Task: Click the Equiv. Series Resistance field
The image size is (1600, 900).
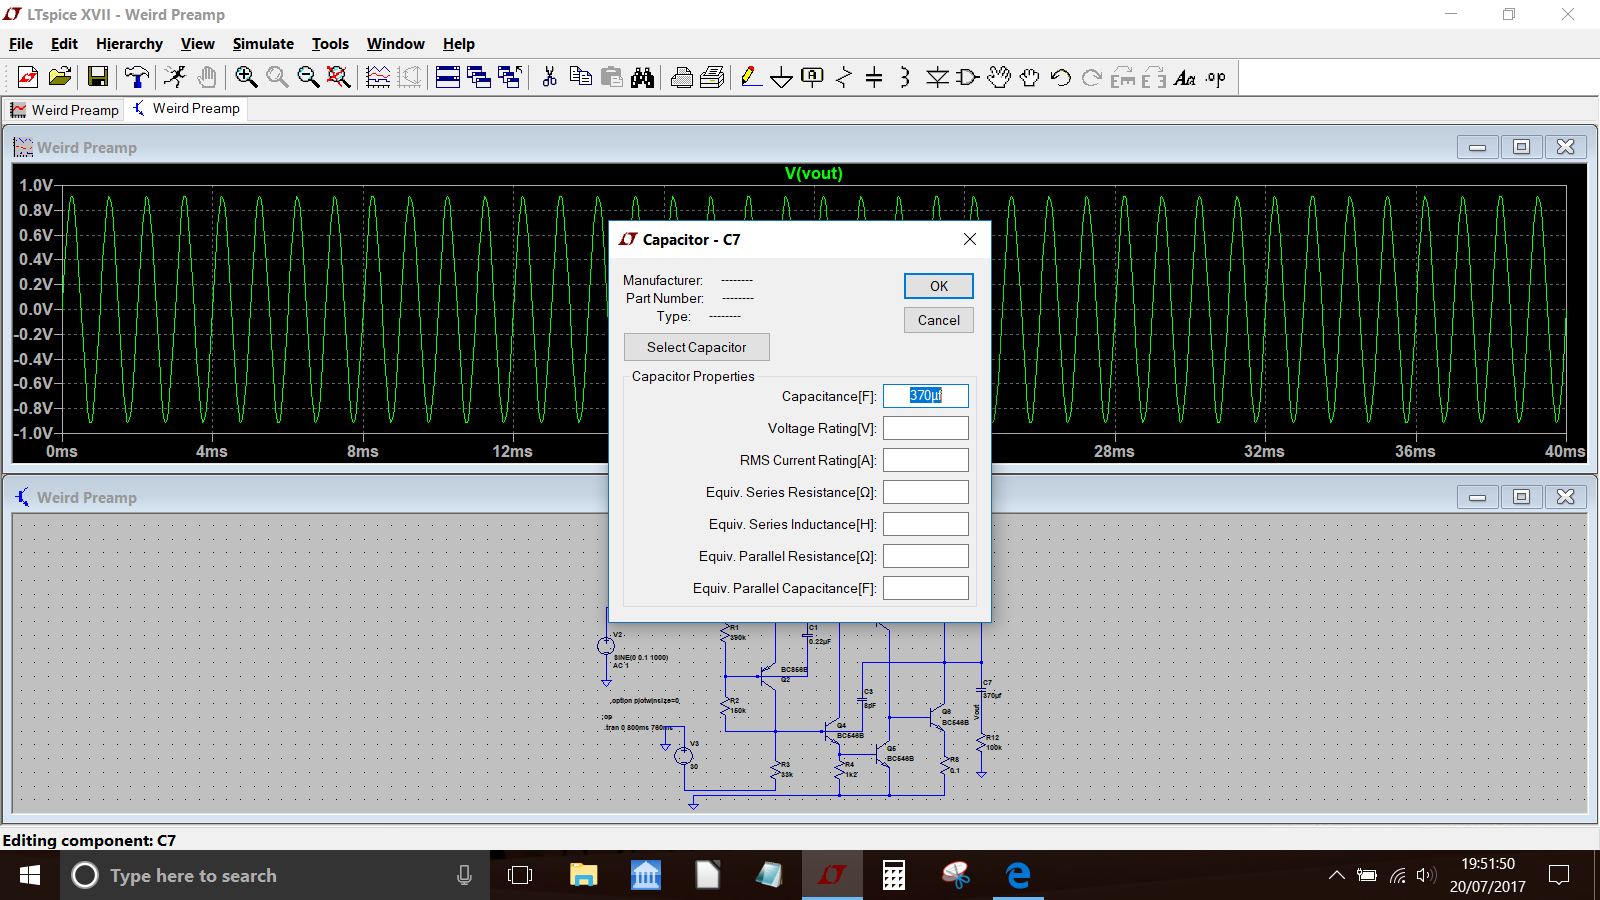Action: tap(926, 492)
